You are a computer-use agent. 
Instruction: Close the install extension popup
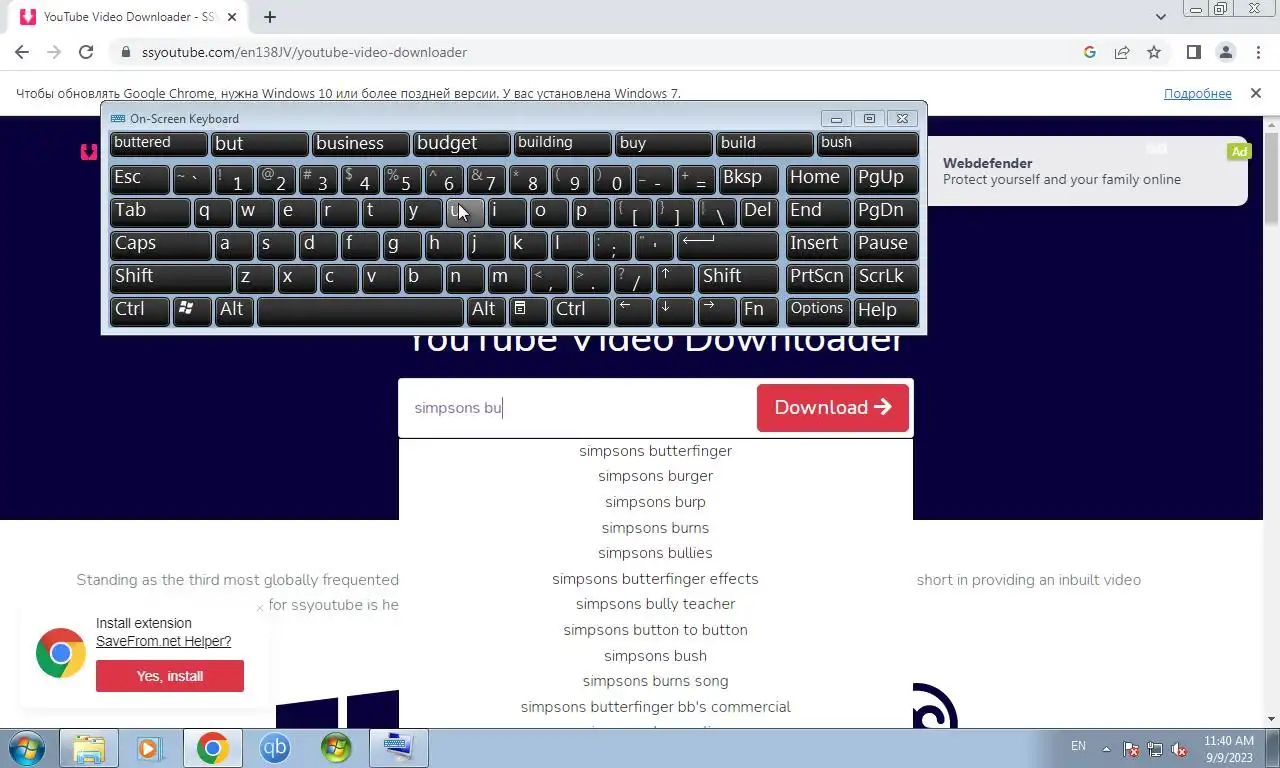[x=260, y=607]
